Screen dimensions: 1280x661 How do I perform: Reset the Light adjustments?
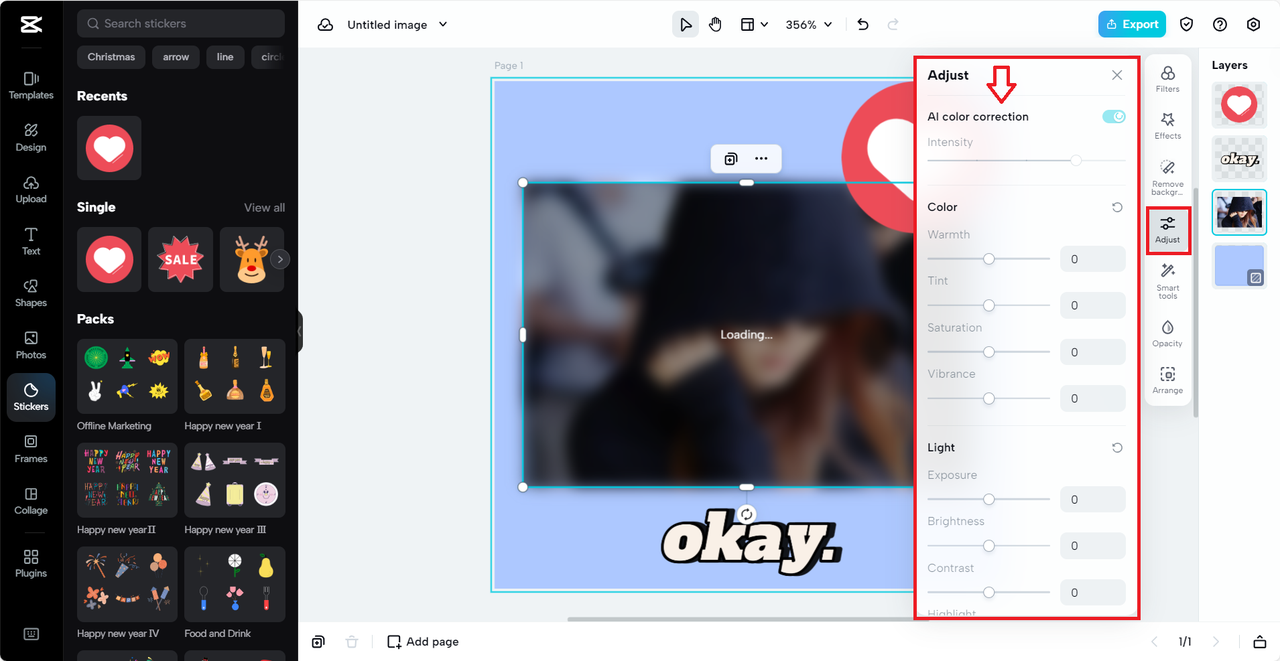[1117, 448]
